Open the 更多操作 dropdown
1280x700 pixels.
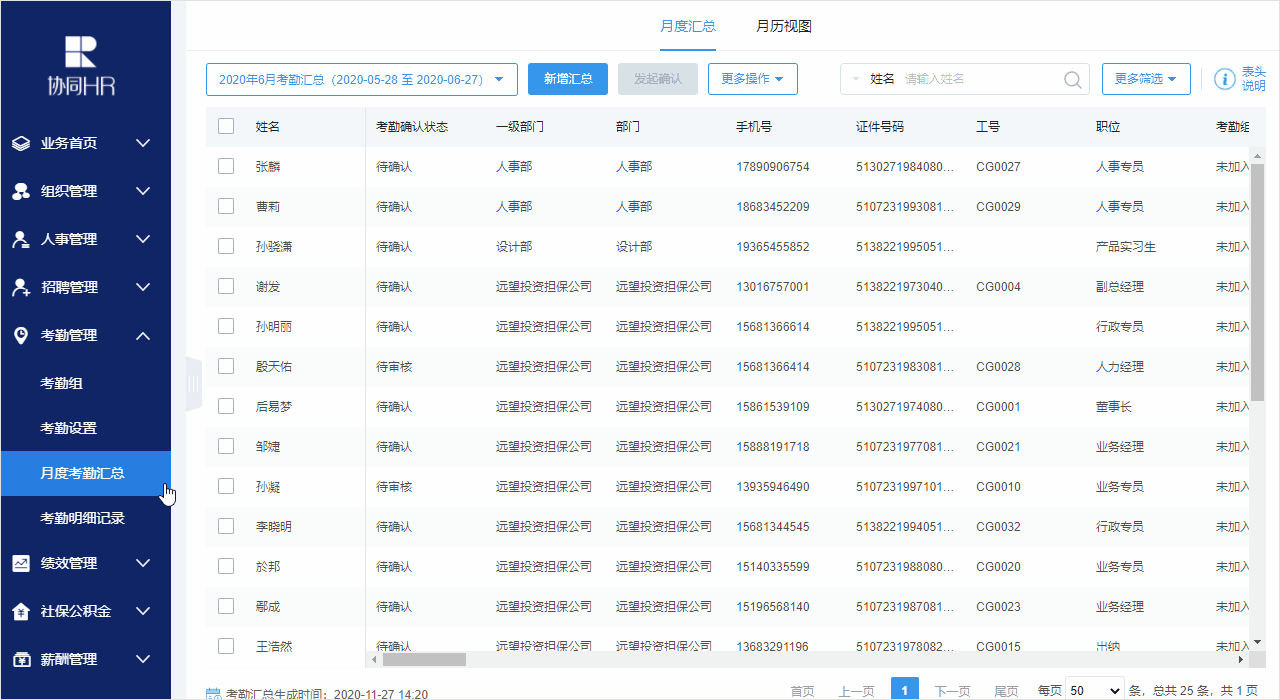tap(753, 79)
